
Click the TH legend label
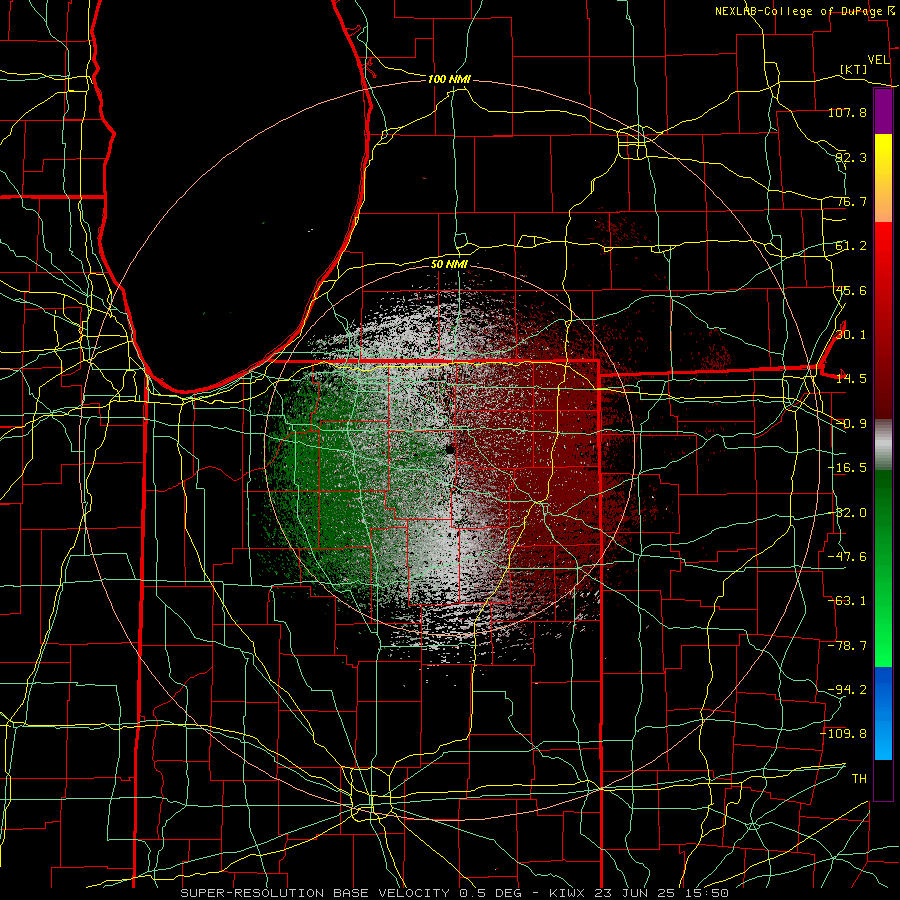pyautogui.click(x=859, y=779)
